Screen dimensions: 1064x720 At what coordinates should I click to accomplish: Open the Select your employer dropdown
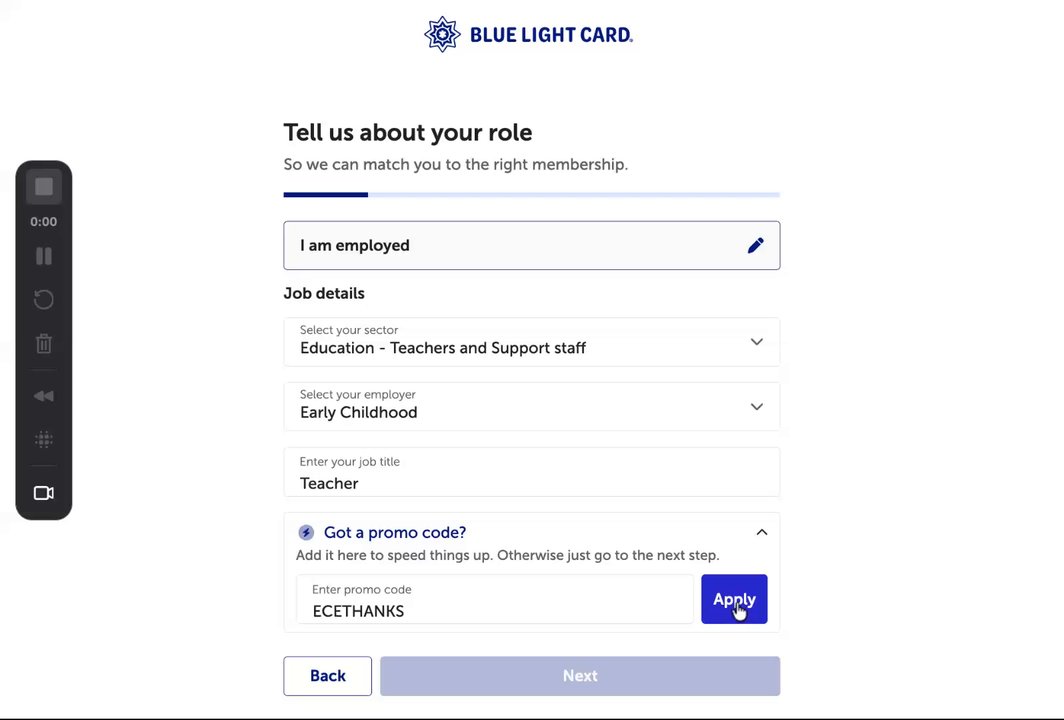pos(532,406)
